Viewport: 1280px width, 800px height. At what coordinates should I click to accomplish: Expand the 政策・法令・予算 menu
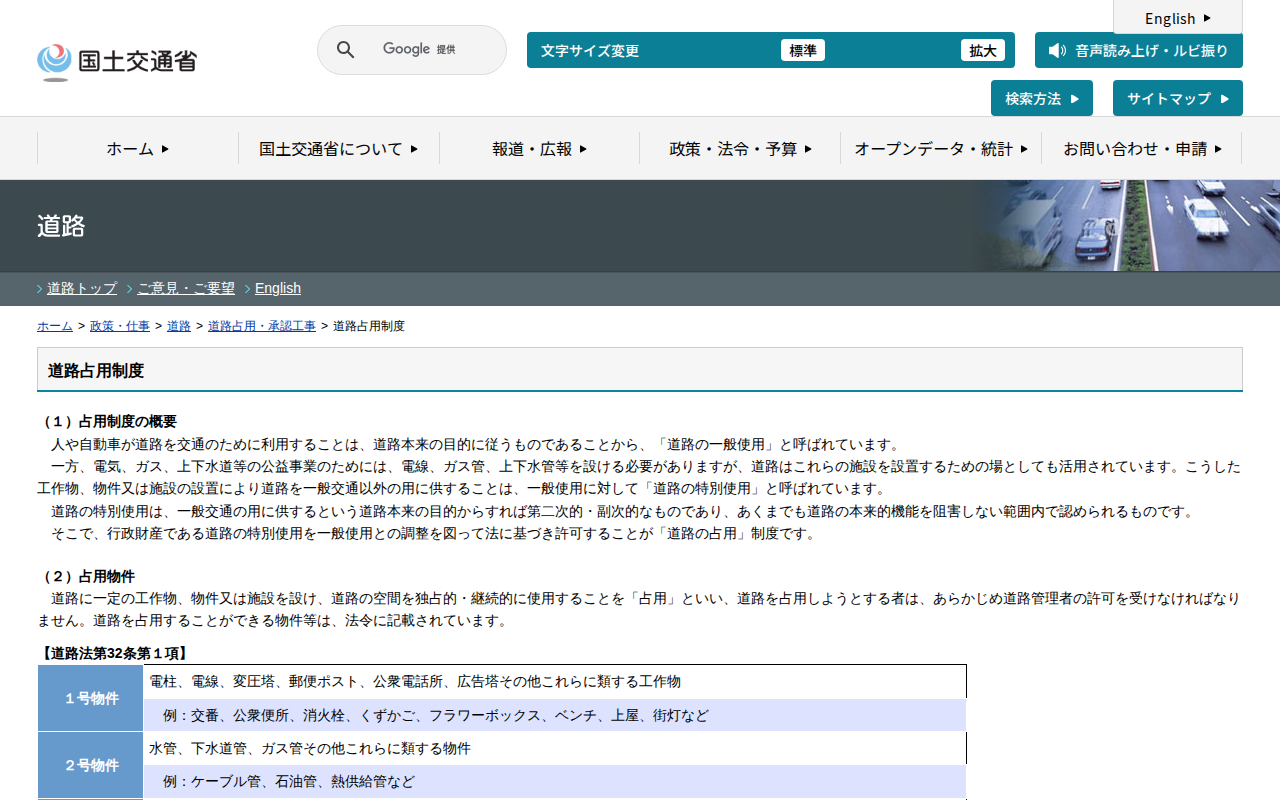pyautogui.click(x=740, y=148)
